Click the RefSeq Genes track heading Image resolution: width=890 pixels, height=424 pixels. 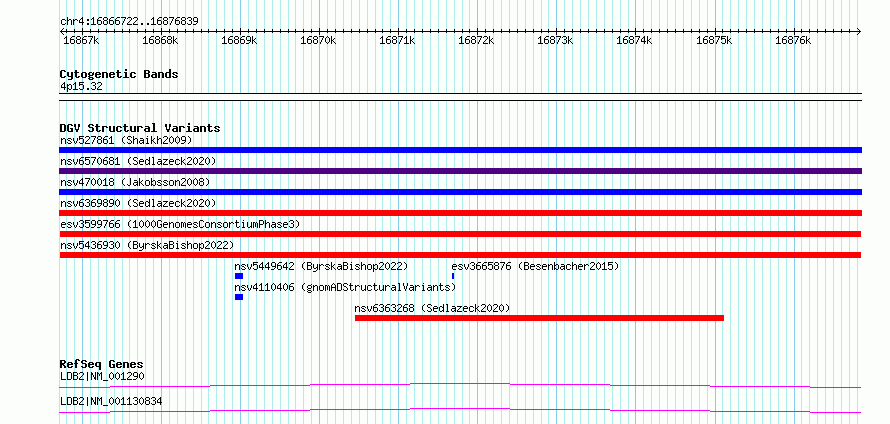tap(102, 364)
